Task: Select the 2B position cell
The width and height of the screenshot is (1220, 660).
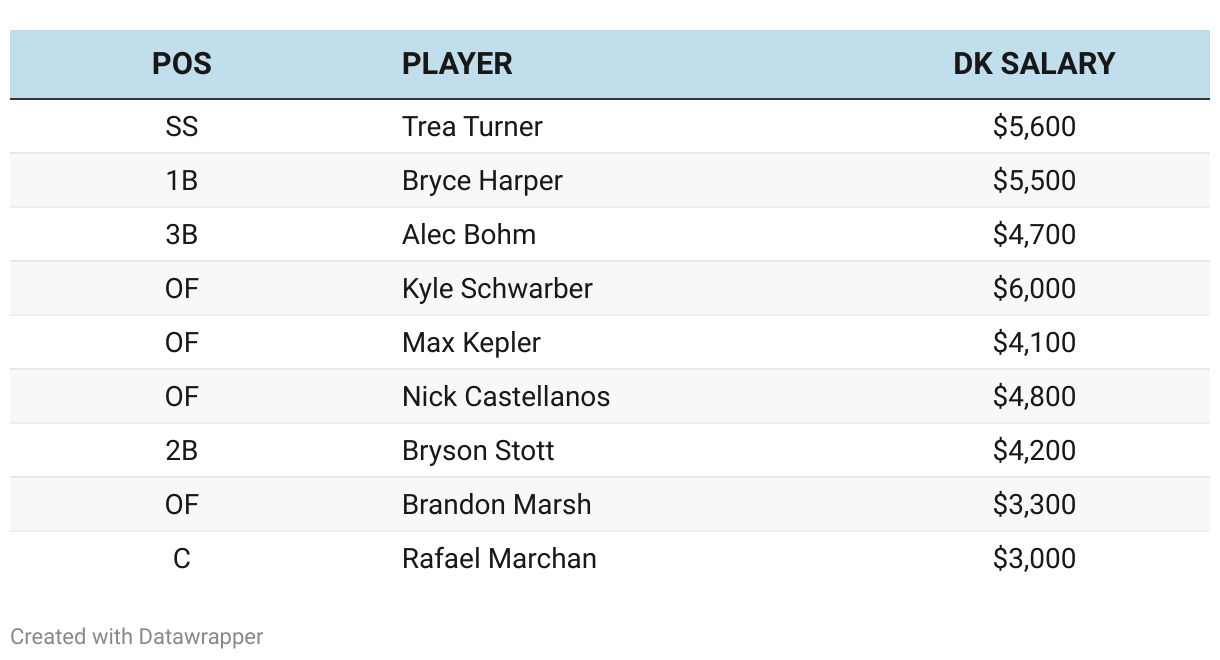Action: [181, 451]
